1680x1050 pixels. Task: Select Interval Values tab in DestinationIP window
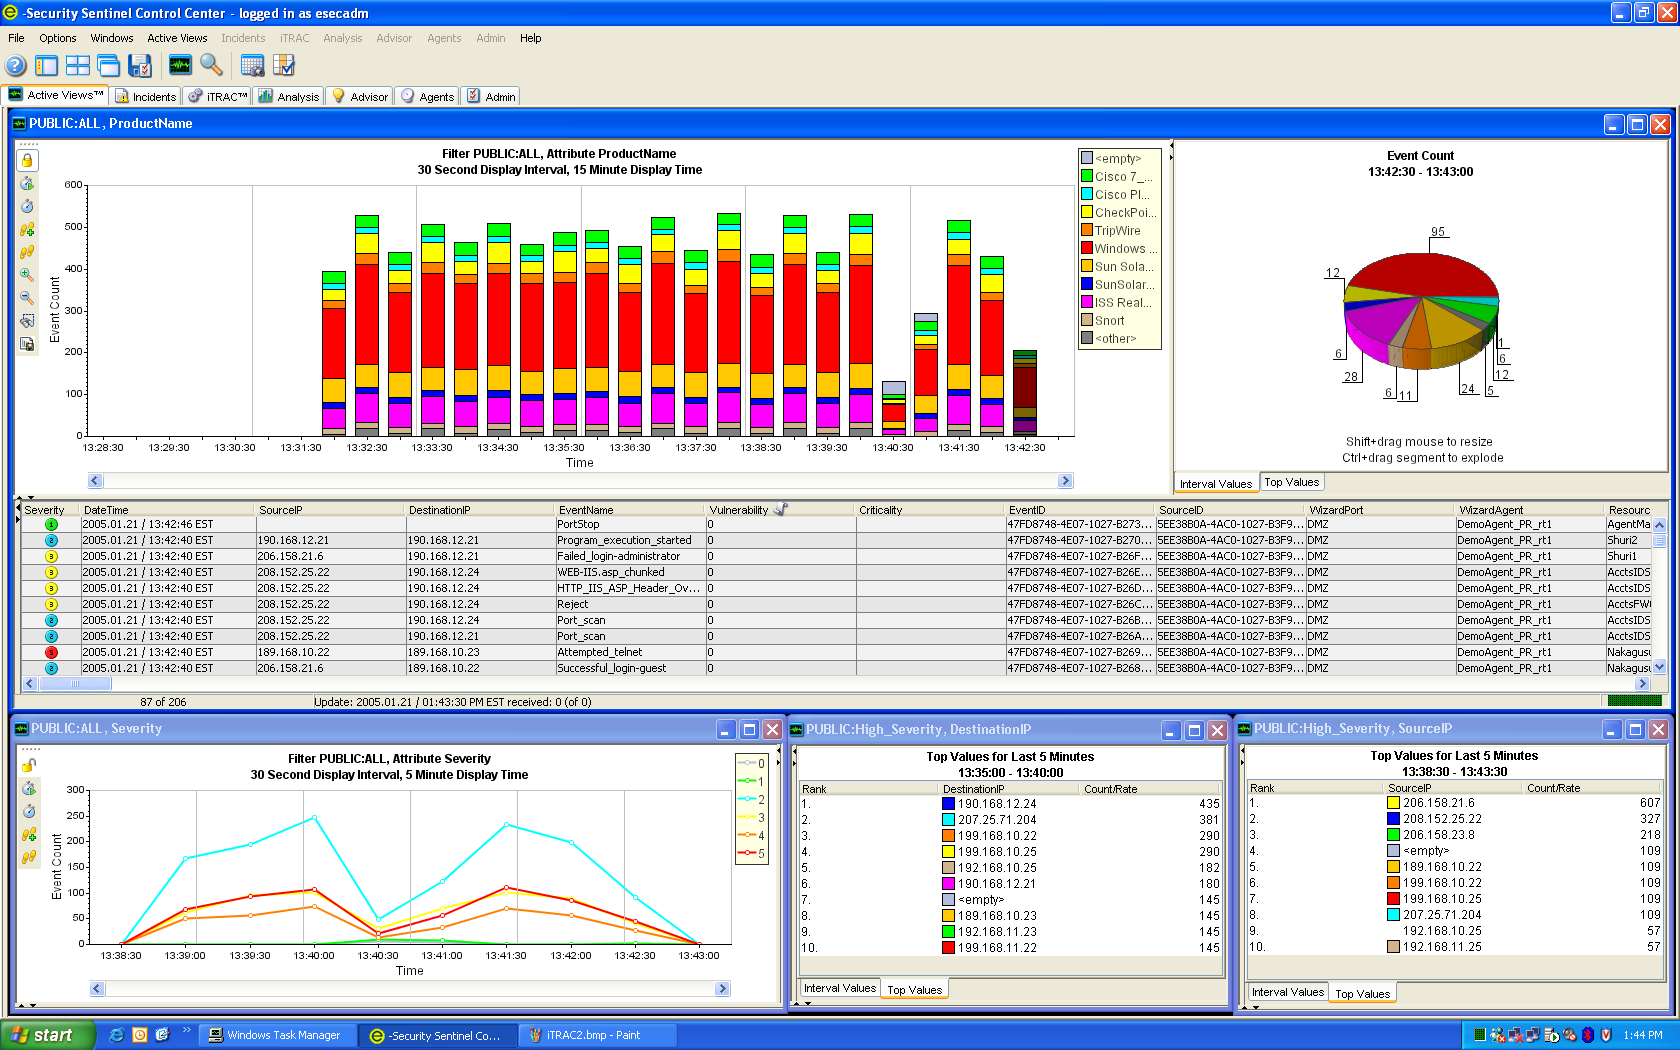pyautogui.click(x=840, y=988)
